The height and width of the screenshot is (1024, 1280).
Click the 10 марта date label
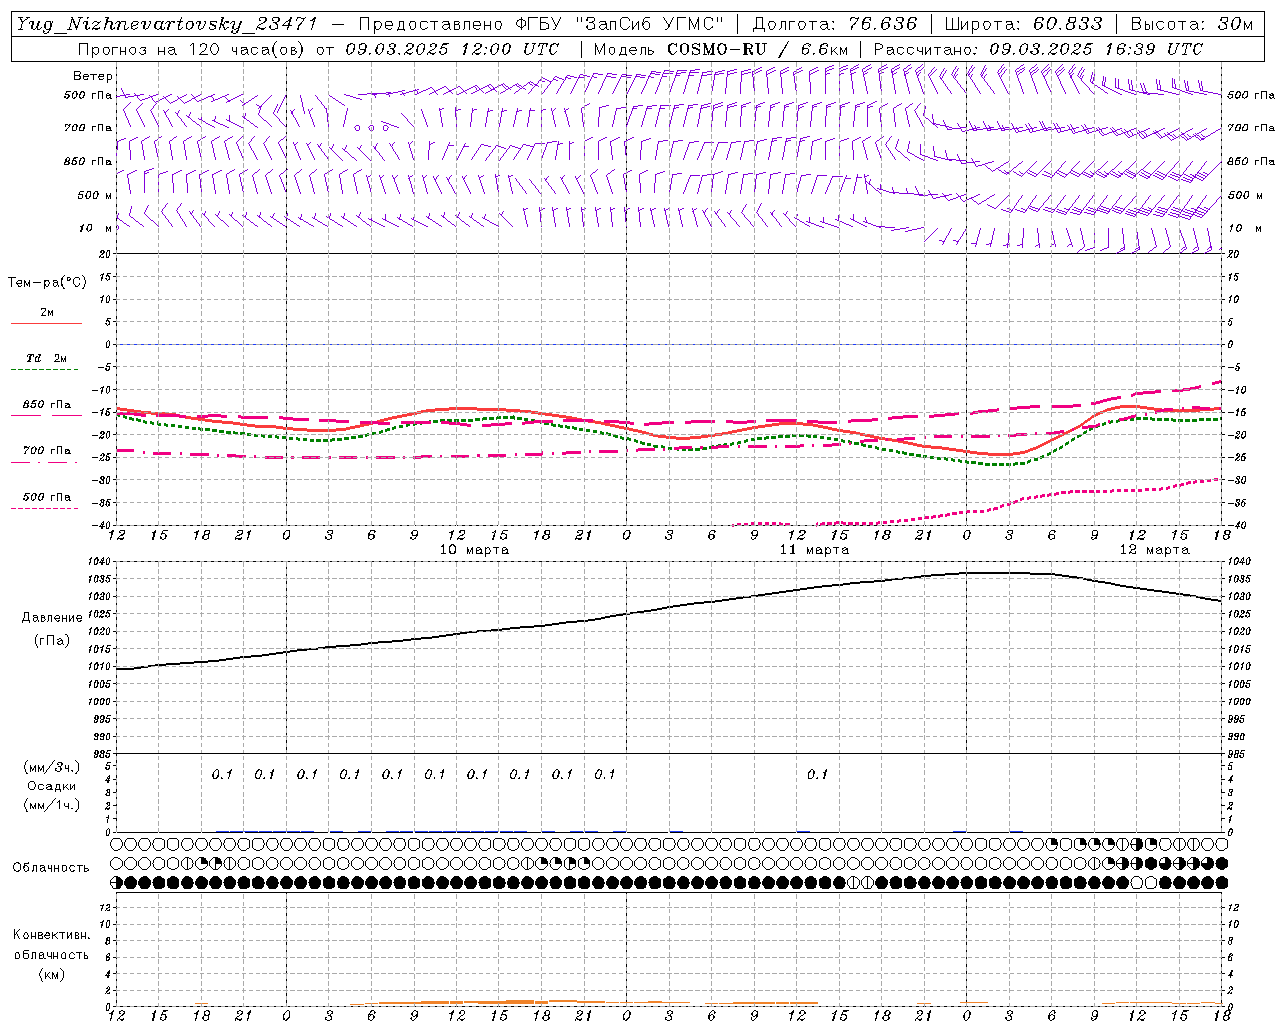475,550
